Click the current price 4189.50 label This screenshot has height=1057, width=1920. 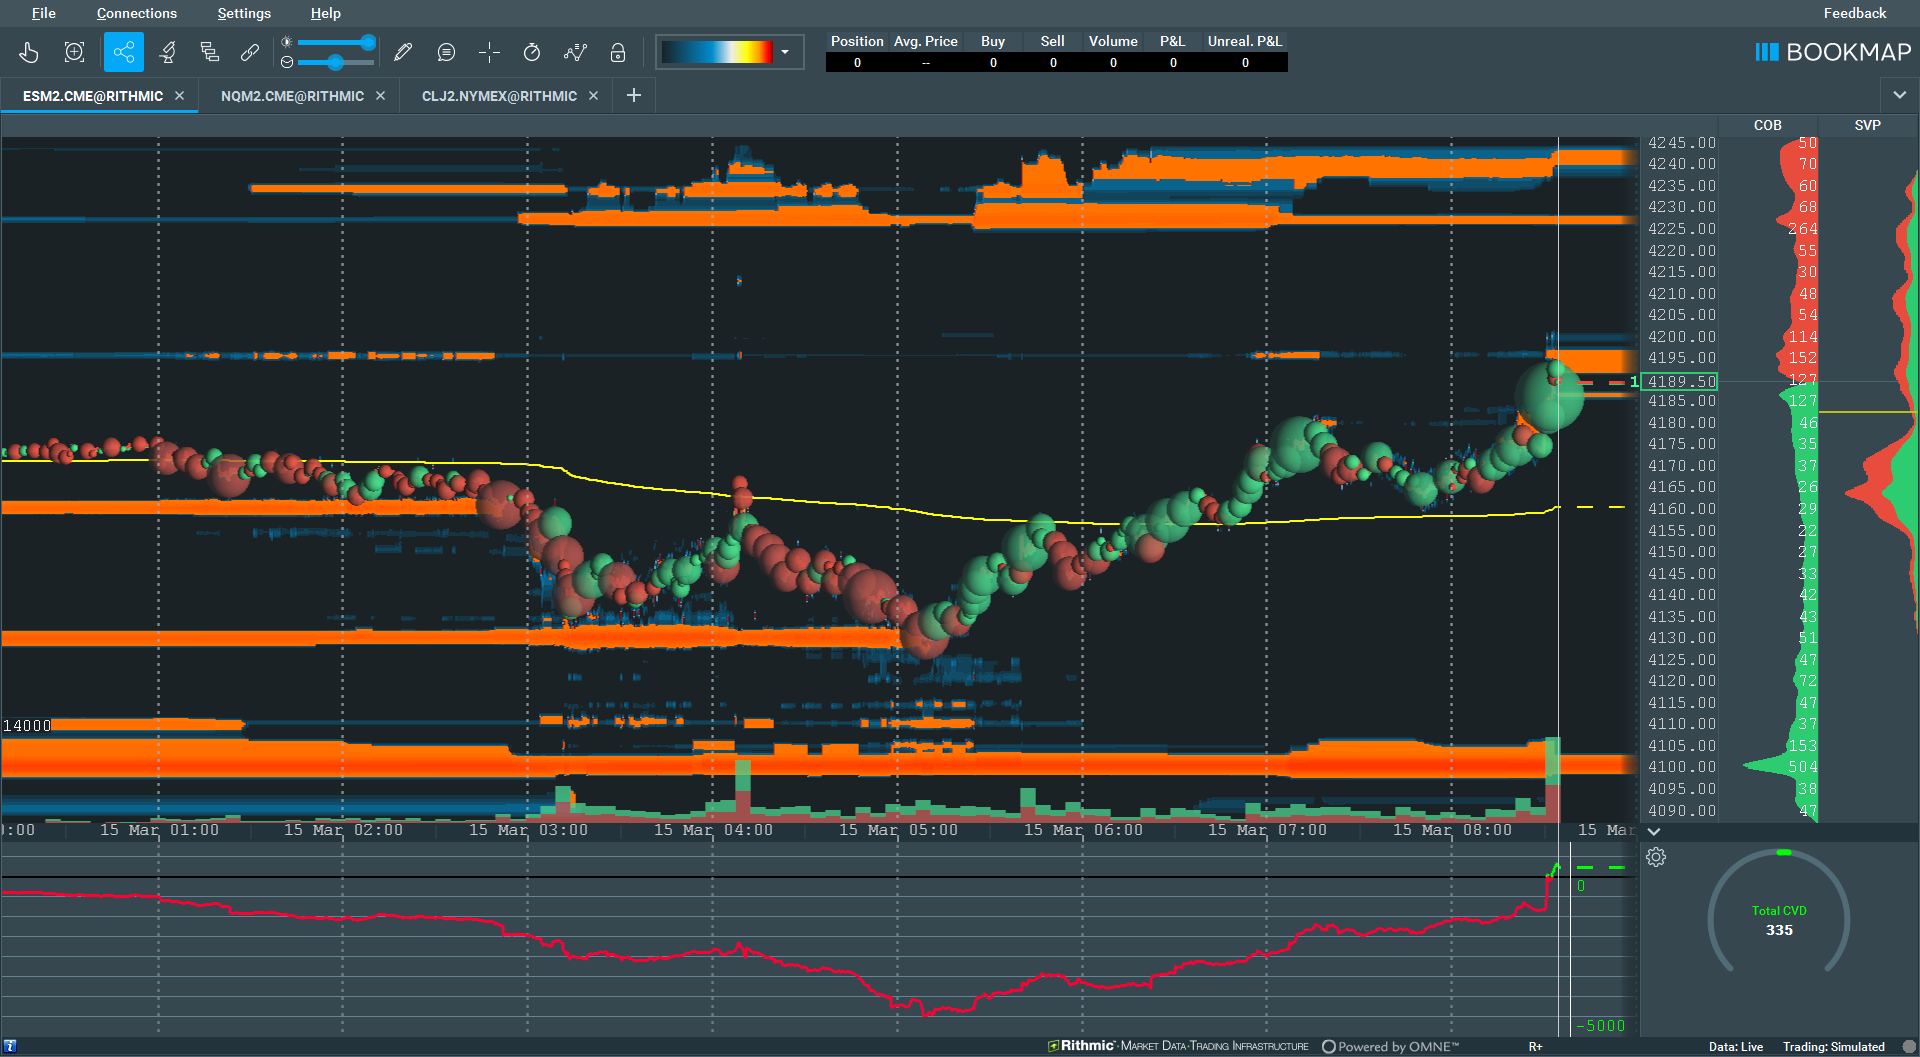click(1681, 381)
